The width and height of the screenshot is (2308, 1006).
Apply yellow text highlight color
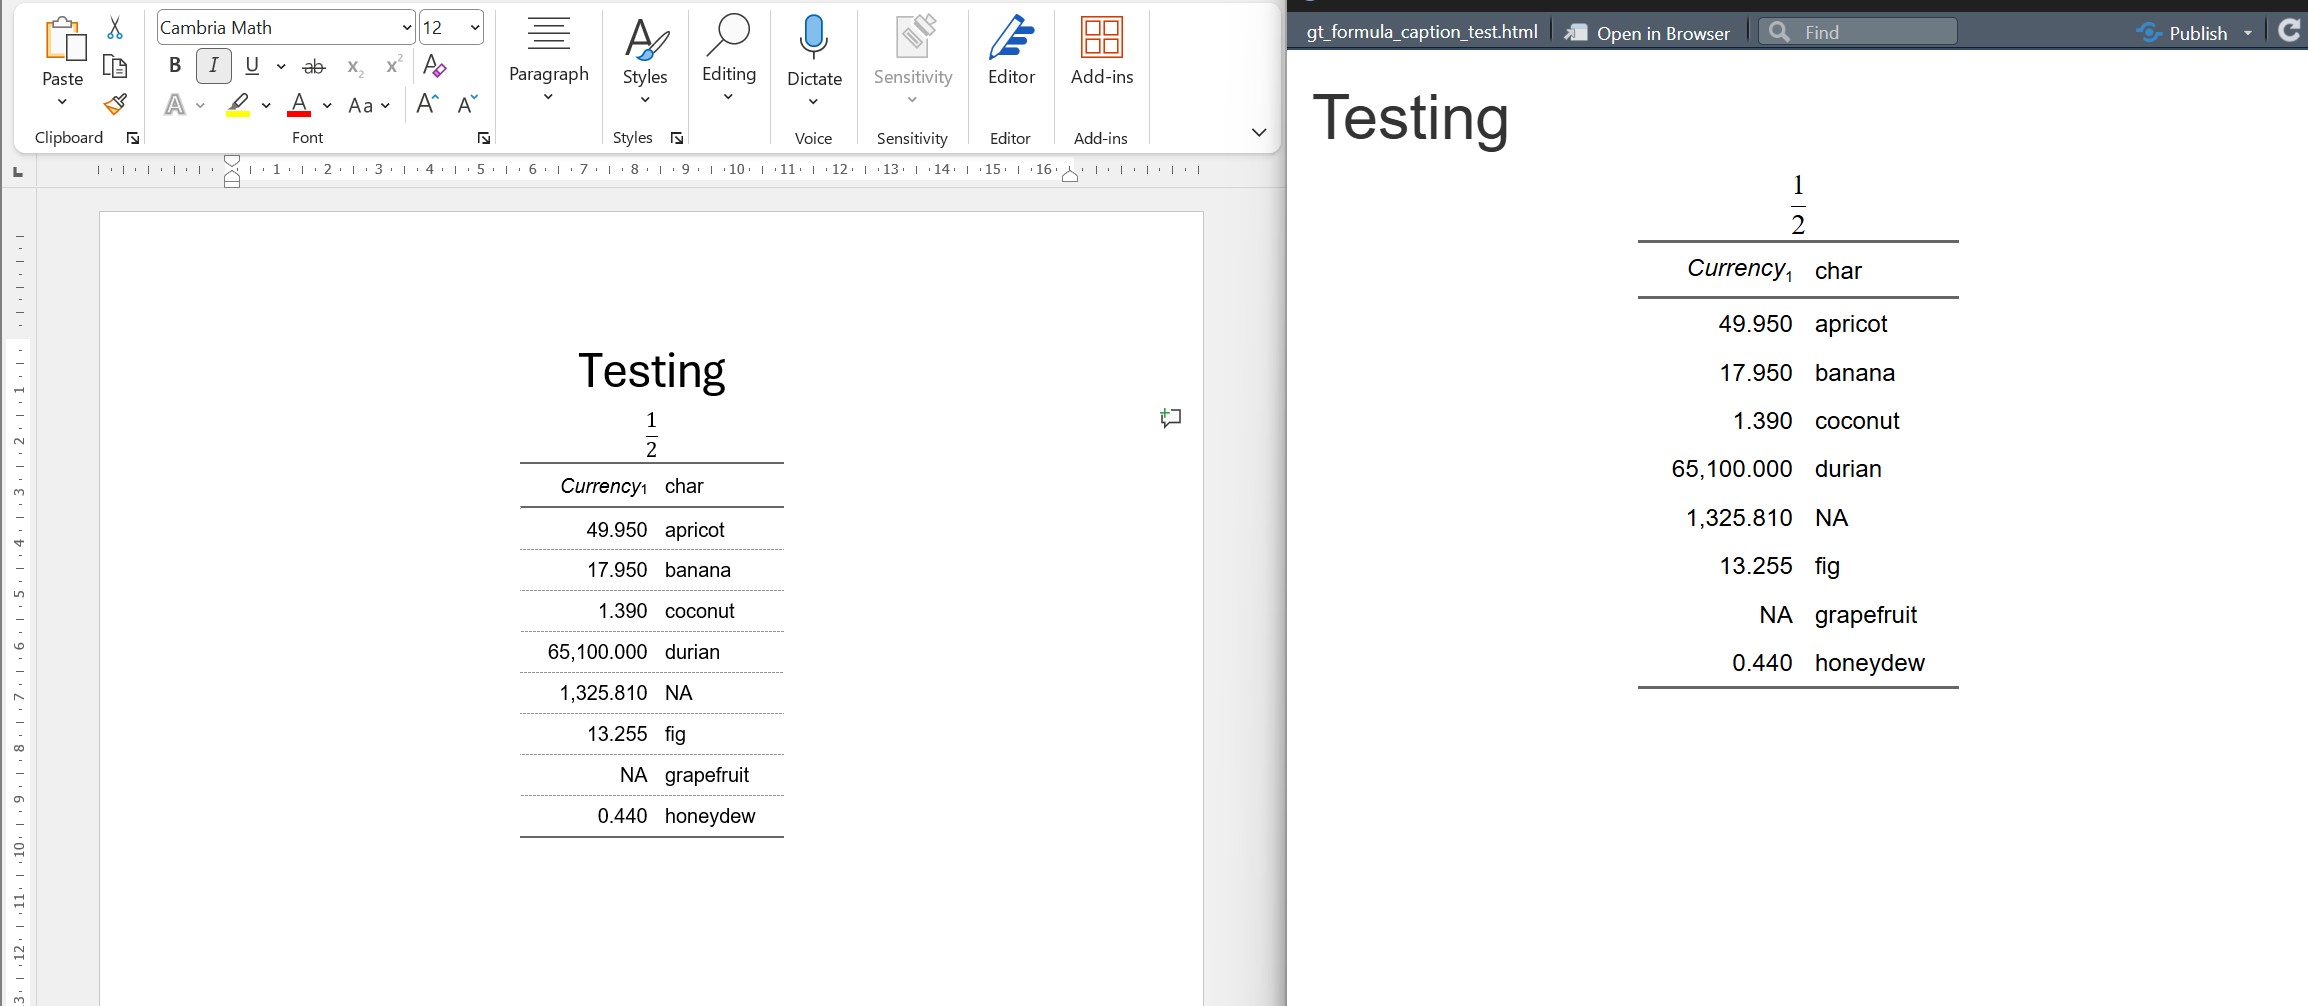click(238, 104)
